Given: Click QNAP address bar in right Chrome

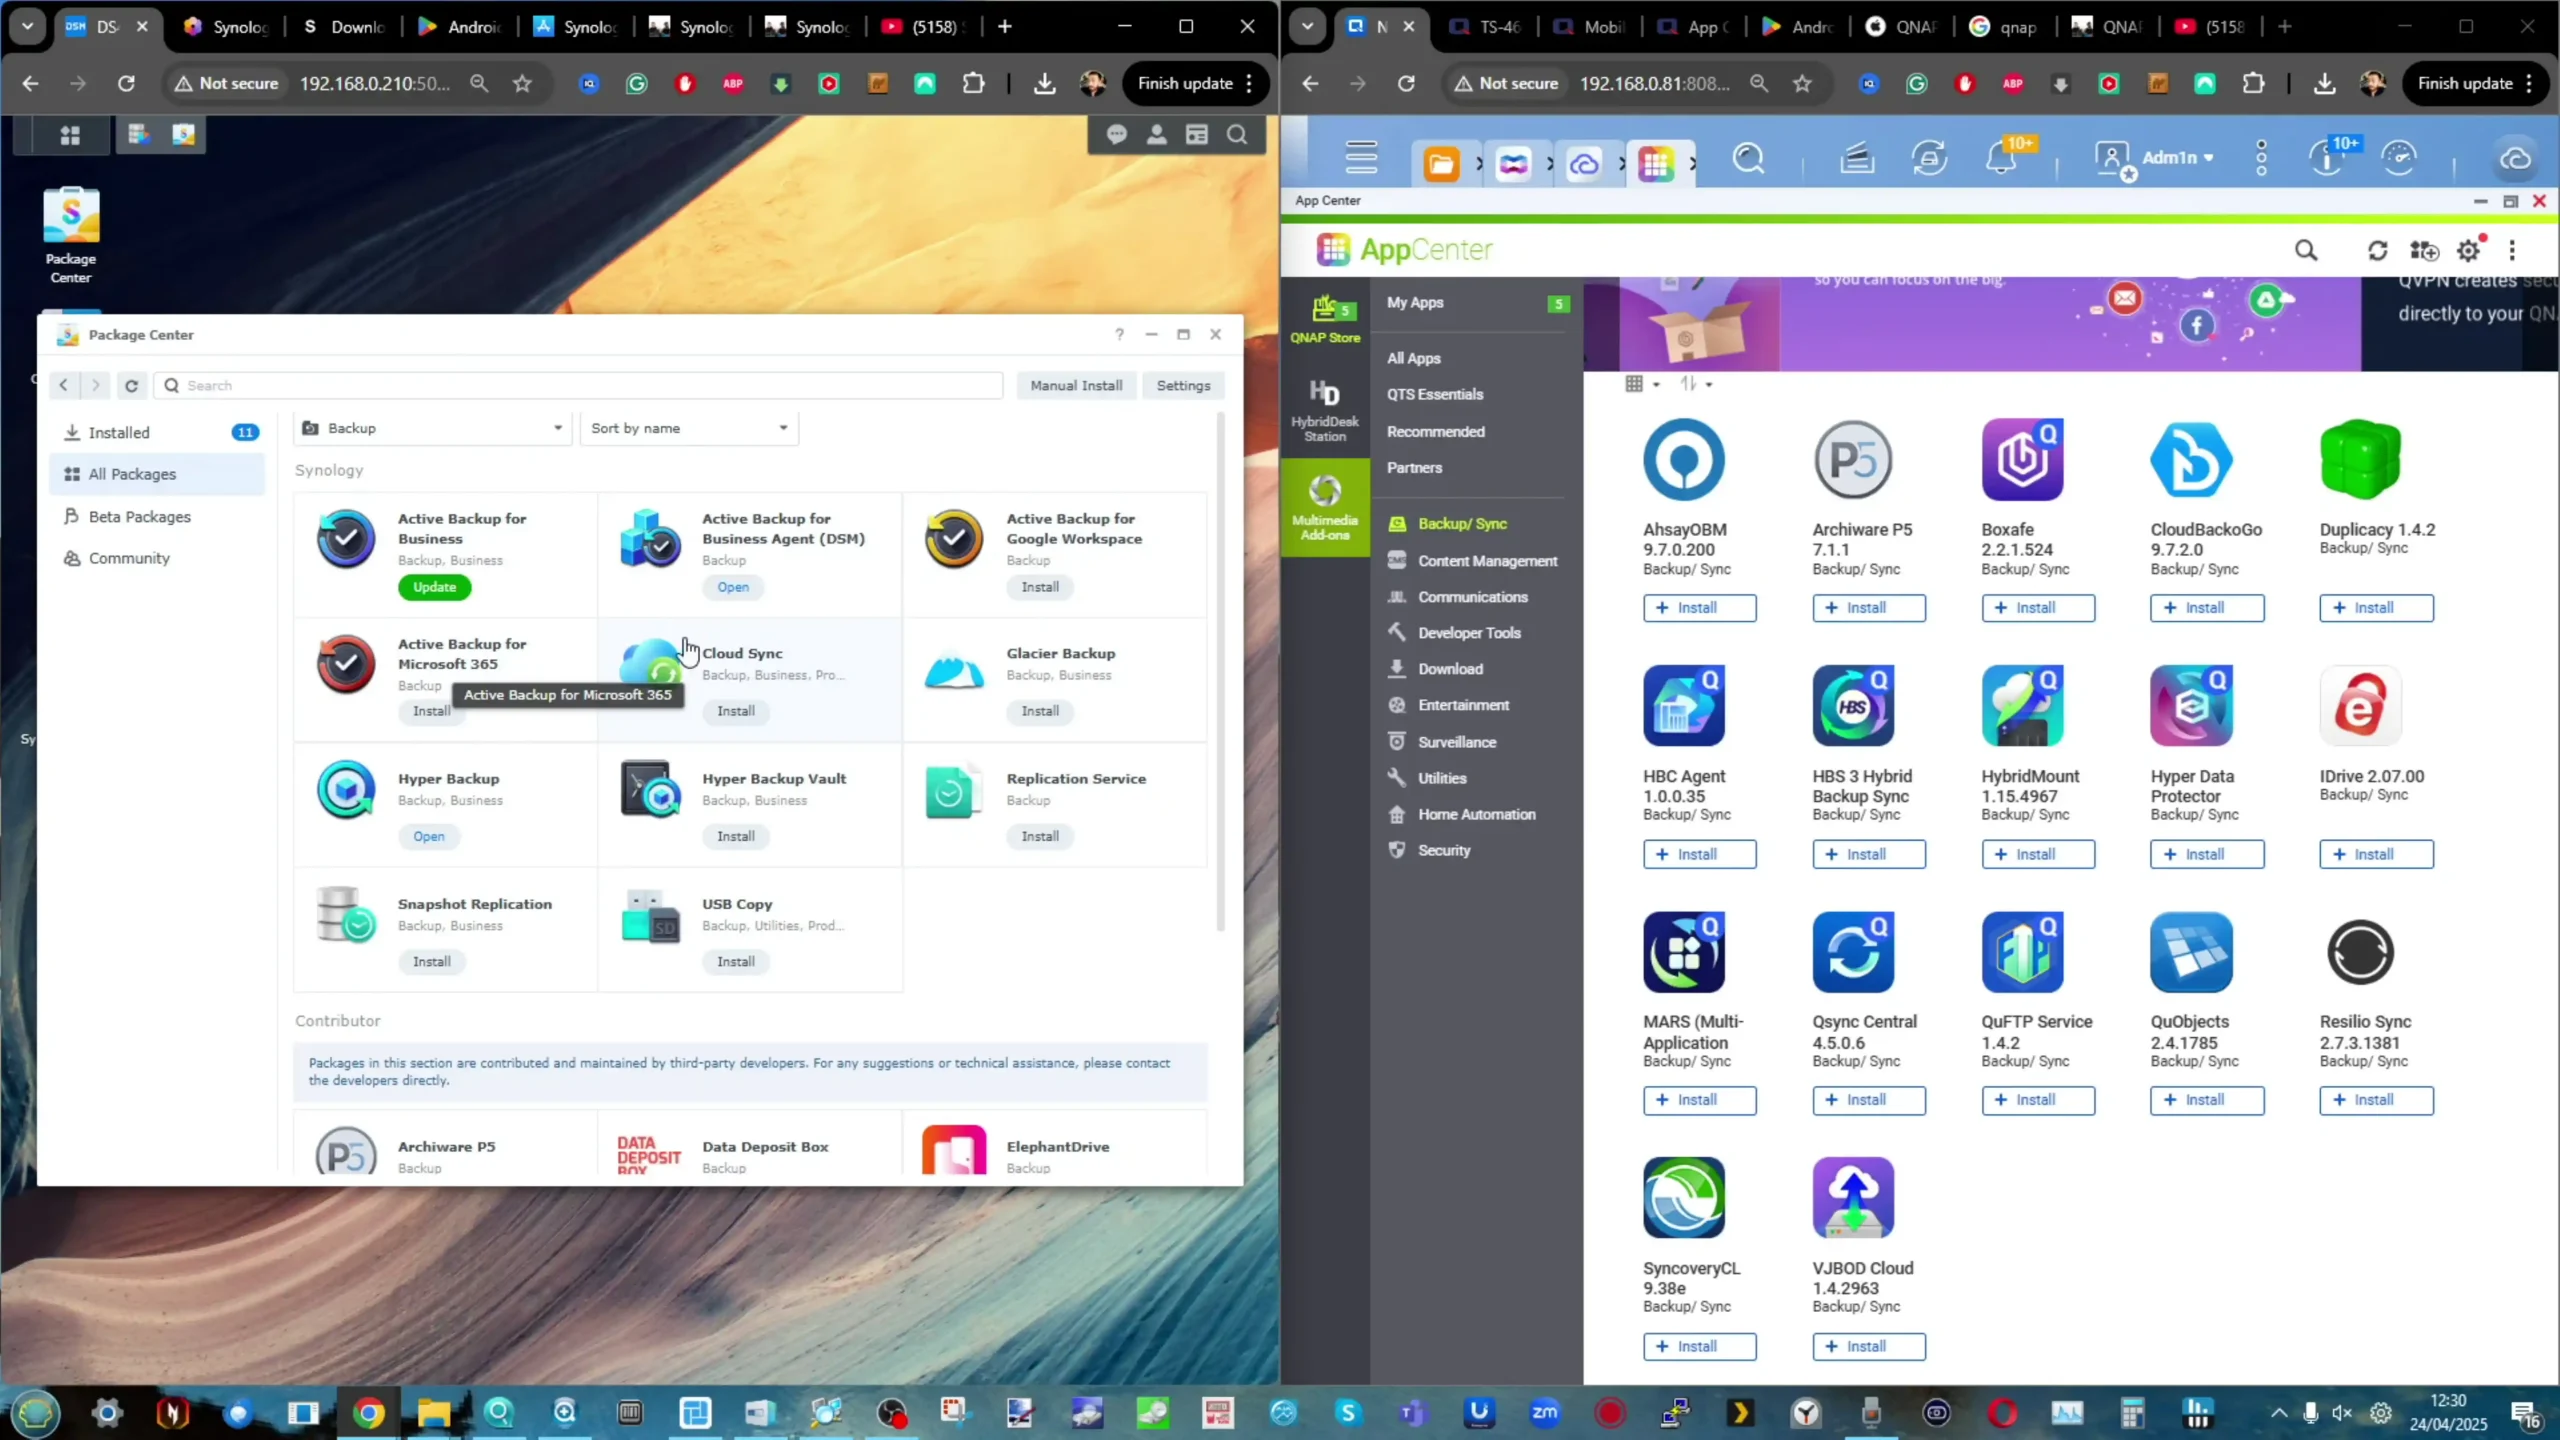Looking at the screenshot, I should (1654, 84).
